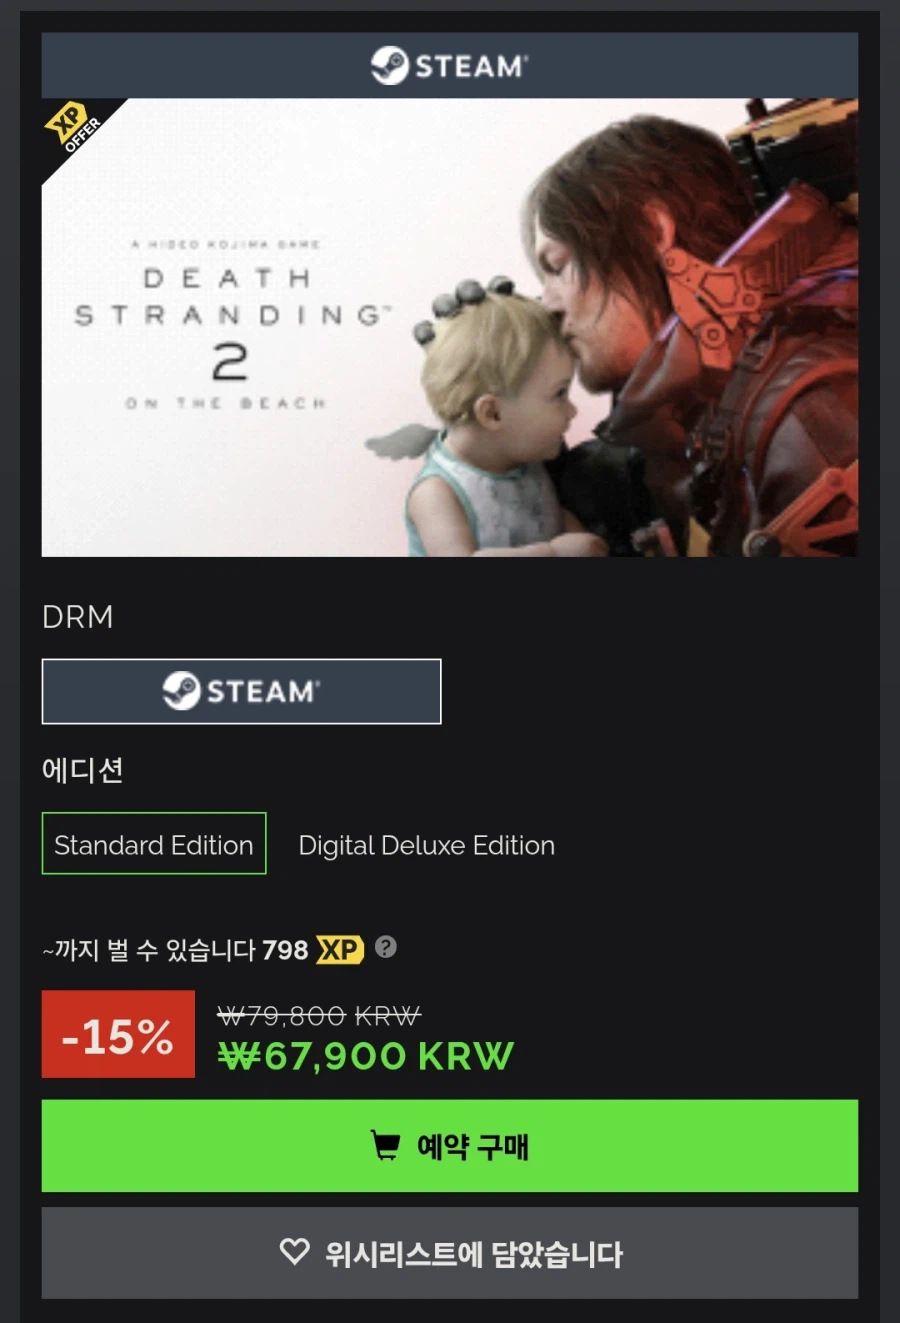Image resolution: width=900 pixels, height=1323 pixels.
Task: Click the Steam icon inside the DRM button
Action: (x=181, y=691)
